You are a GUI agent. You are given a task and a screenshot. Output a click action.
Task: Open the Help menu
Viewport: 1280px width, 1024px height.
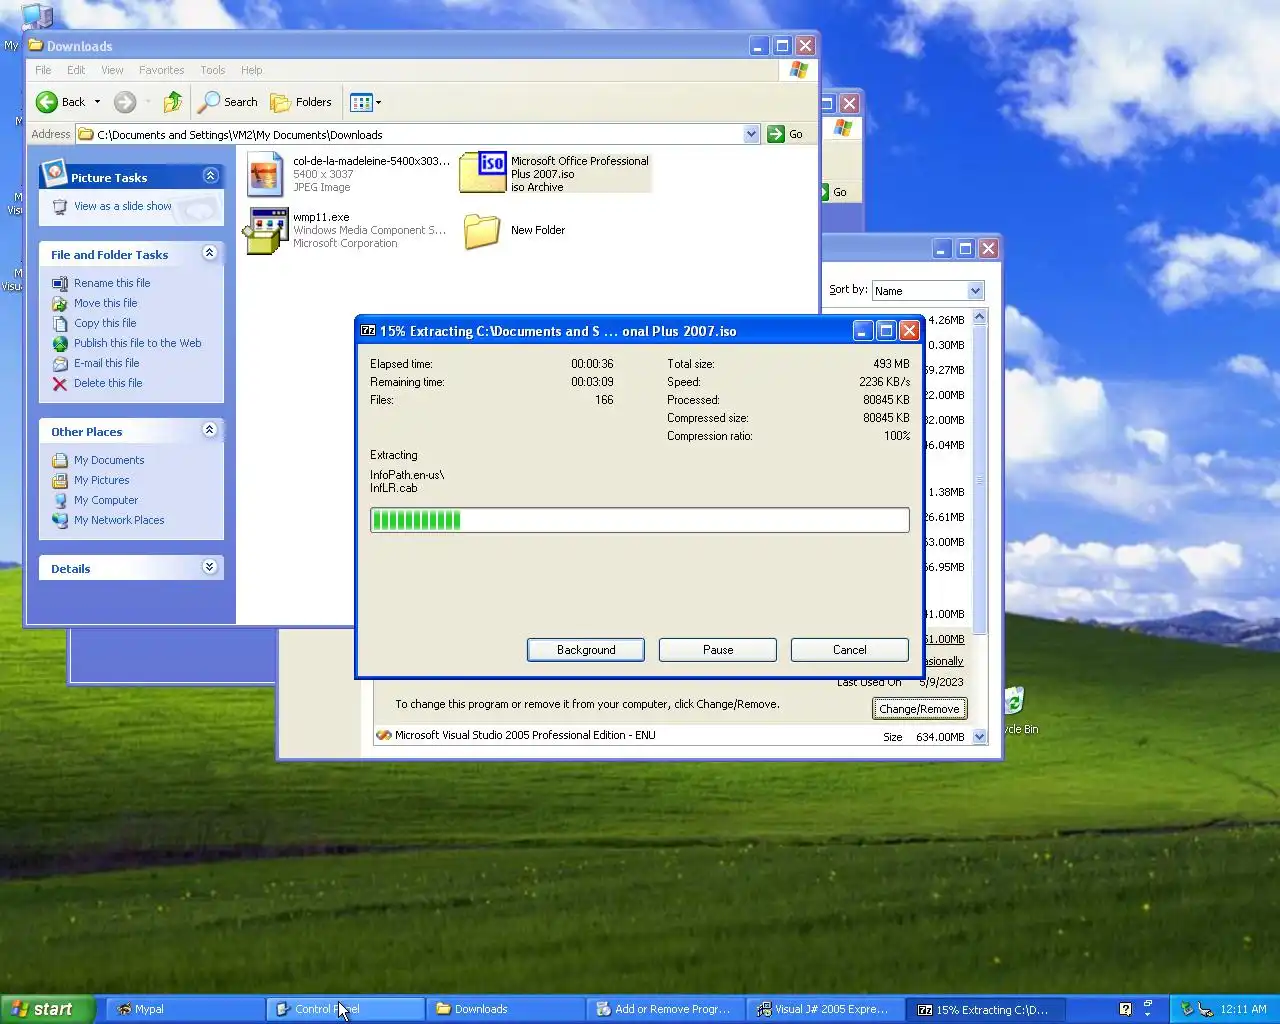click(x=251, y=70)
